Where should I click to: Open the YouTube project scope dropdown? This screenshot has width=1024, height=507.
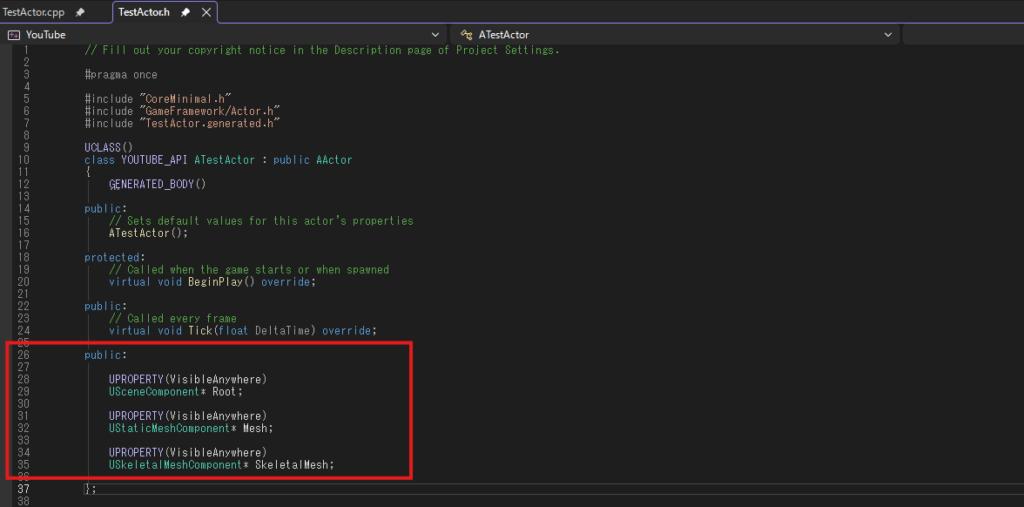pyautogui.click(x=436, y=35)
